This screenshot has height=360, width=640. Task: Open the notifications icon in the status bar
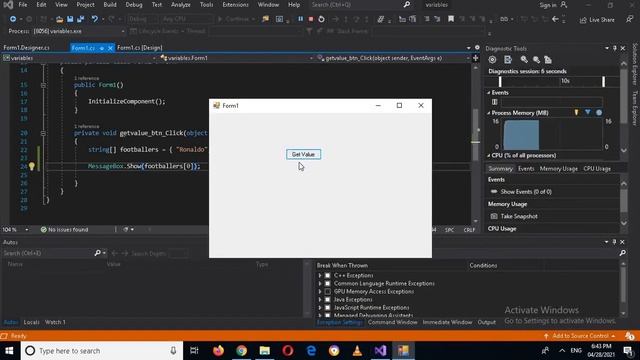click(x=629, y=336)
